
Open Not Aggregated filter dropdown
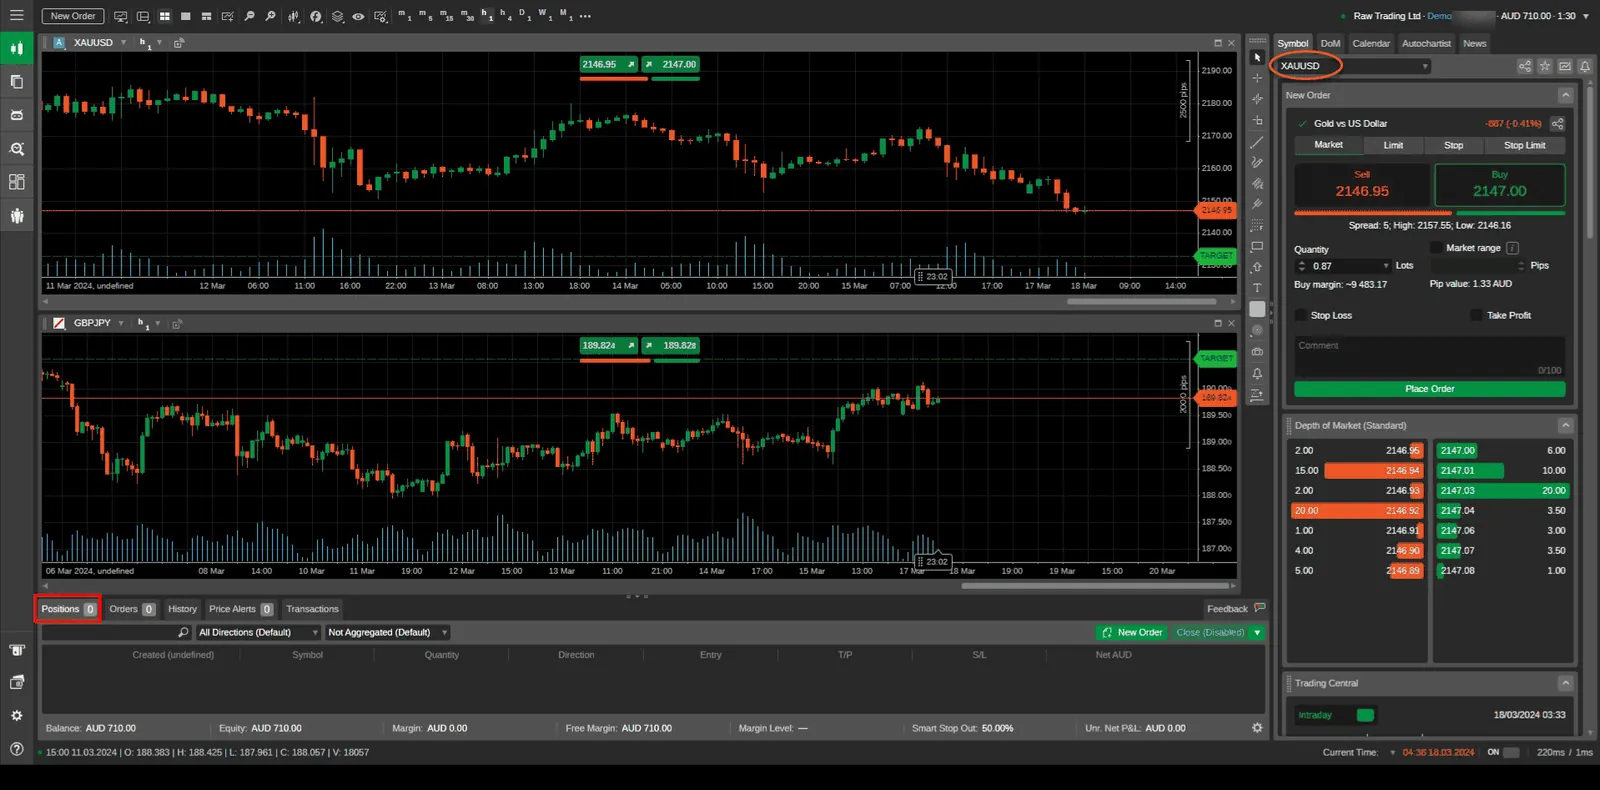387,632
